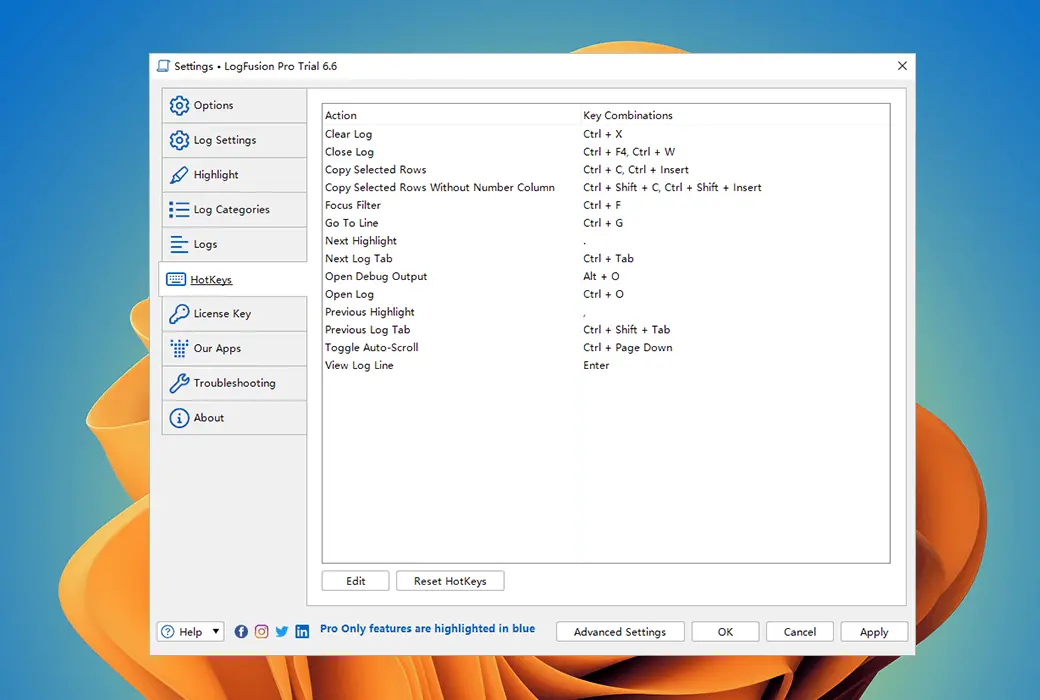Click the Ctrl + F4, Ctrl + W combination
This screenshot has width=1040, height=700.
(629, 152)
